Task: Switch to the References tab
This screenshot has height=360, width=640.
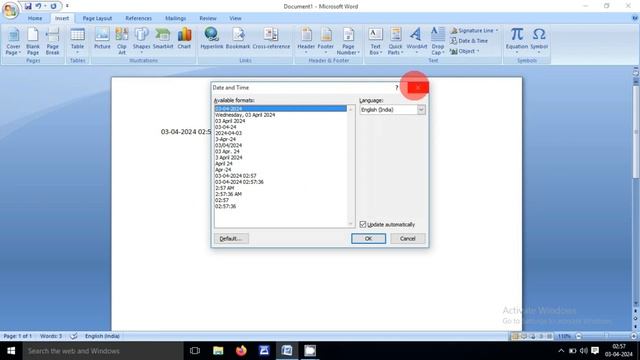Action: [x=138, y=18]
